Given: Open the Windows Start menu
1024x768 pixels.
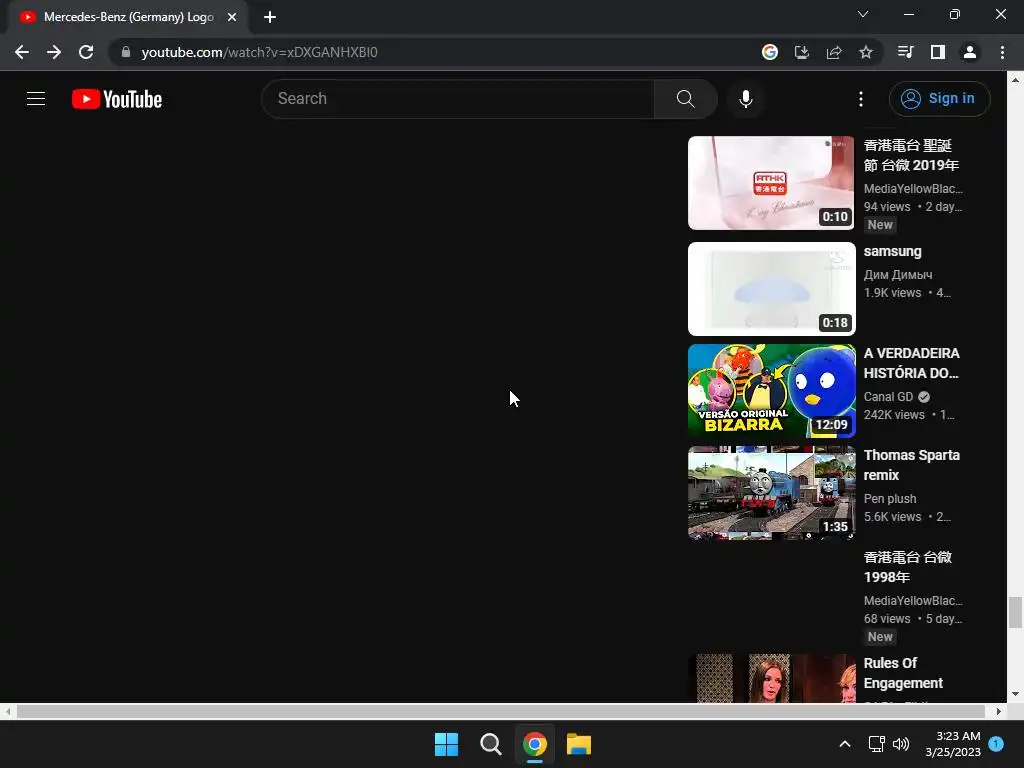Looking at the screenshot, I should pyautogui.click(x=447, y=744).
